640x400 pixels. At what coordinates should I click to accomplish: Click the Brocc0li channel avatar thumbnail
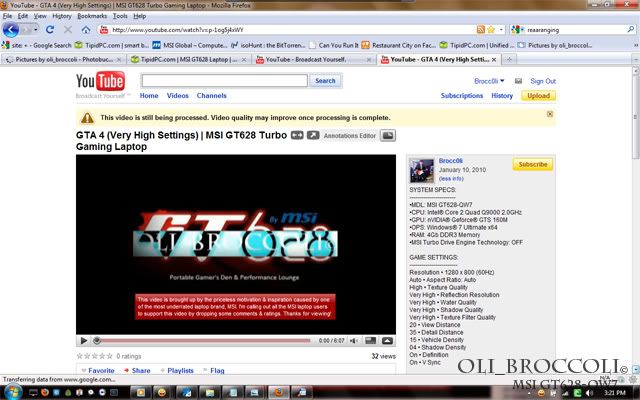coord(422,171)
